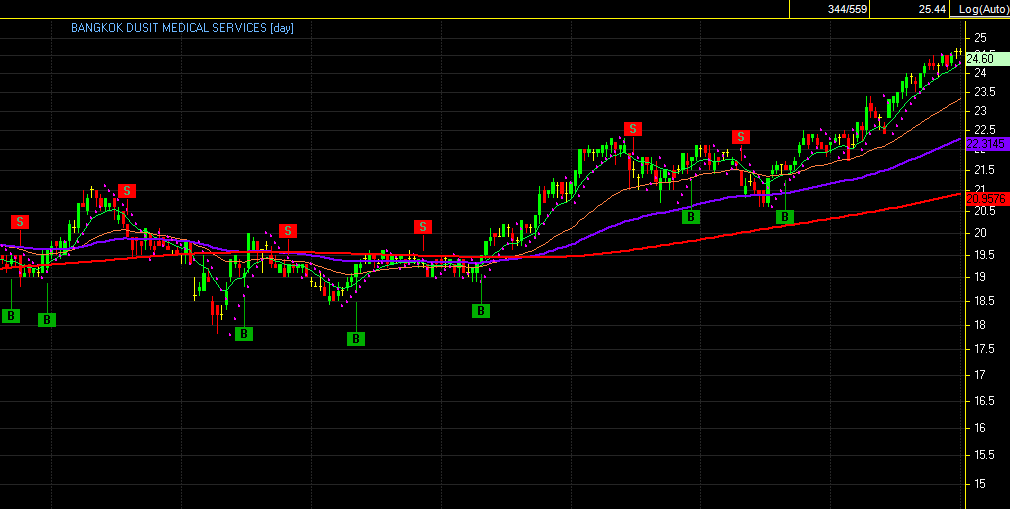Click the 19.5 price axis label

tap(985, 255)
